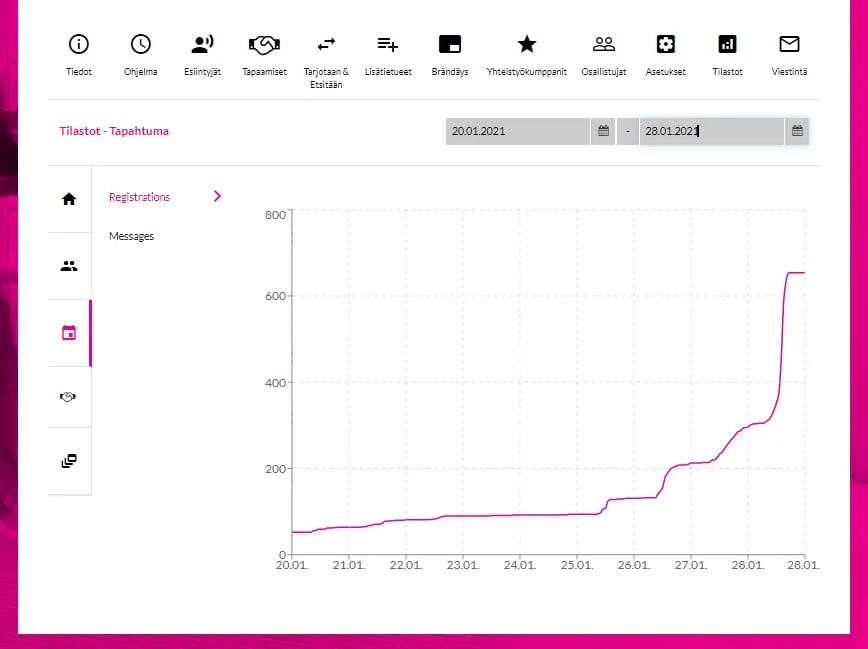The image size is (868, 649).
Task: Click the Tarjotaan & Etsitään arrows icon
Action: pos(326,44)
